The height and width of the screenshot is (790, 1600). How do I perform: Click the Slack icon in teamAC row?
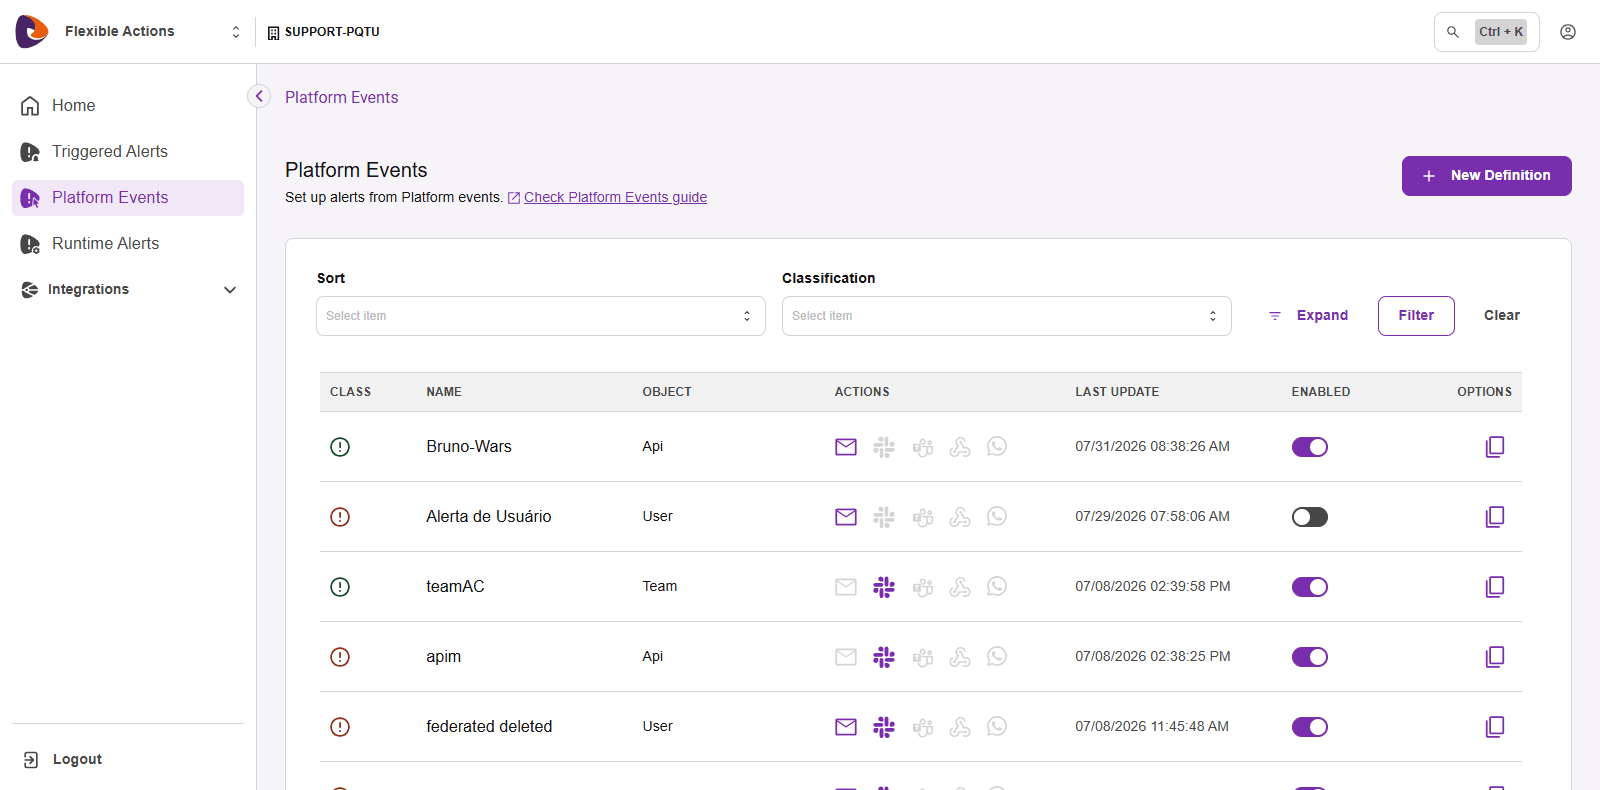[884, 587]
